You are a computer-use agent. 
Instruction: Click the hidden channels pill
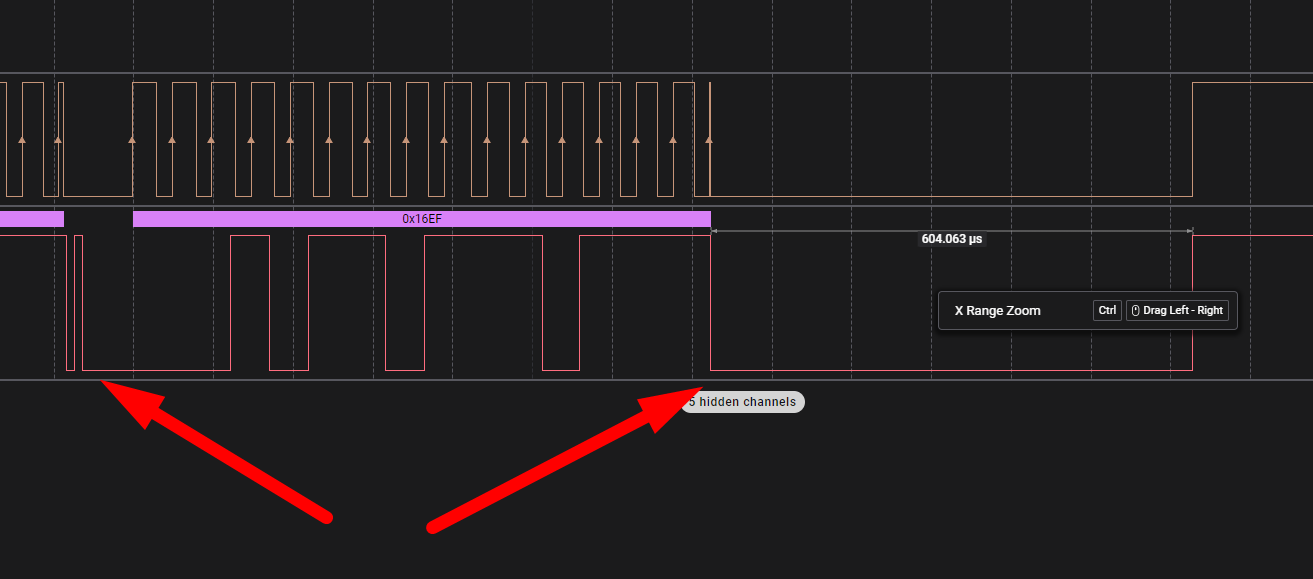point(742,402)
